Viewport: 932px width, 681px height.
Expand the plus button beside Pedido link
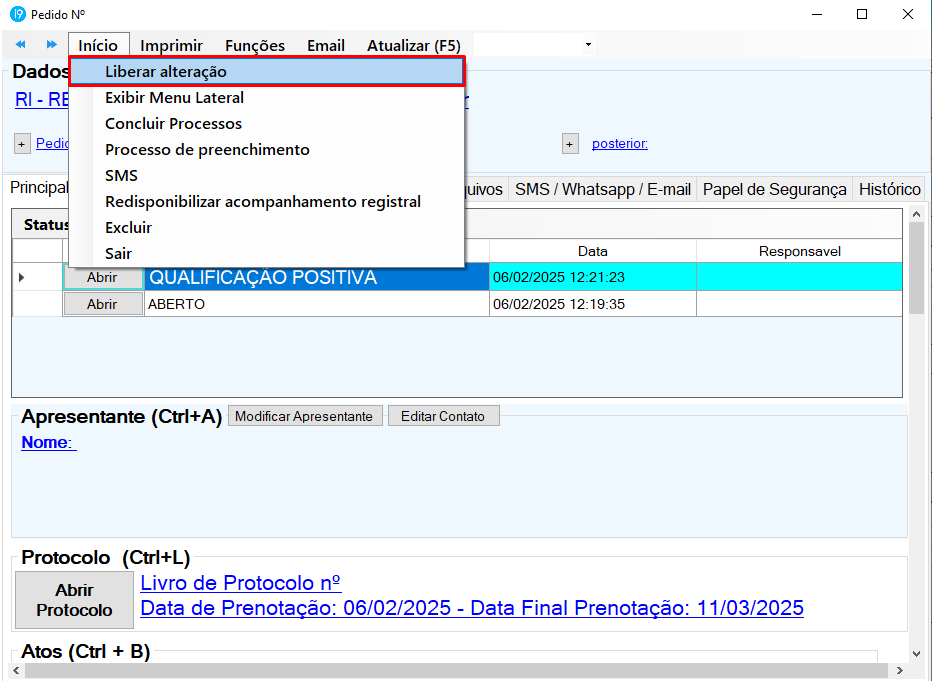[22, 144]
